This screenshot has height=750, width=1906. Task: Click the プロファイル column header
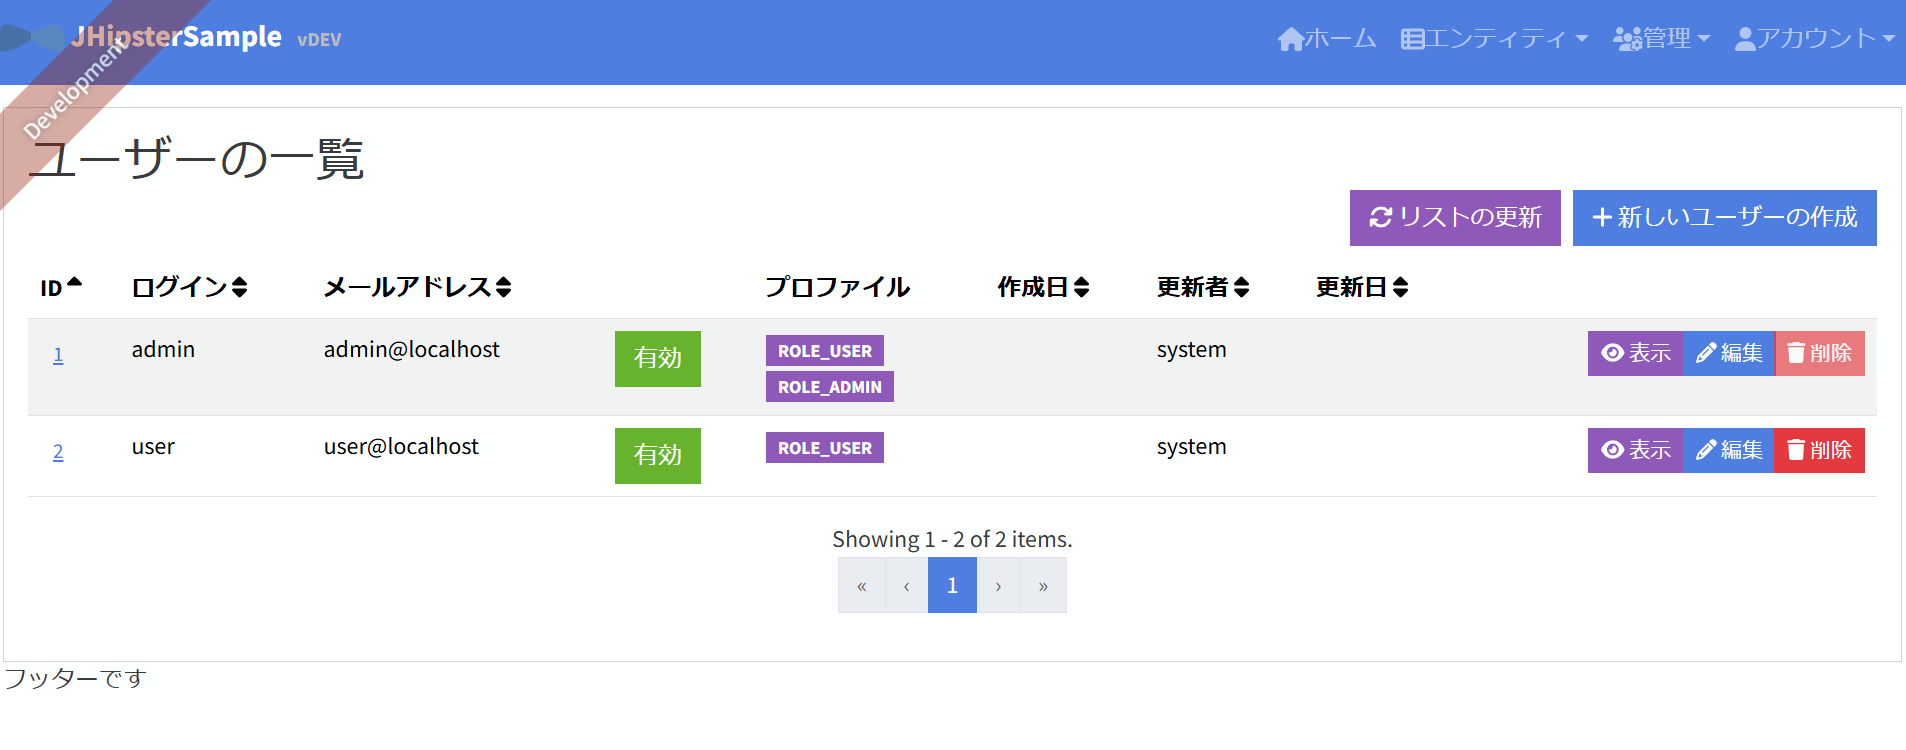(838, 287)
